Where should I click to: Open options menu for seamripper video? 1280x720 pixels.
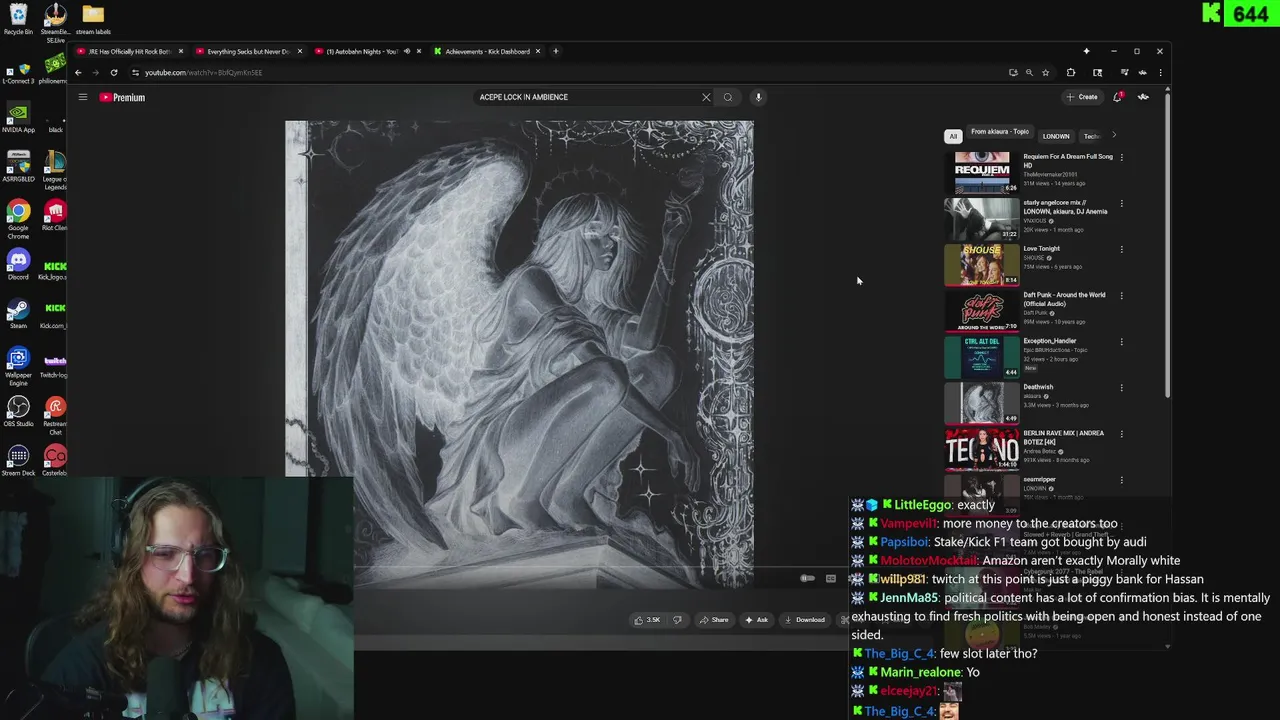1121,480
